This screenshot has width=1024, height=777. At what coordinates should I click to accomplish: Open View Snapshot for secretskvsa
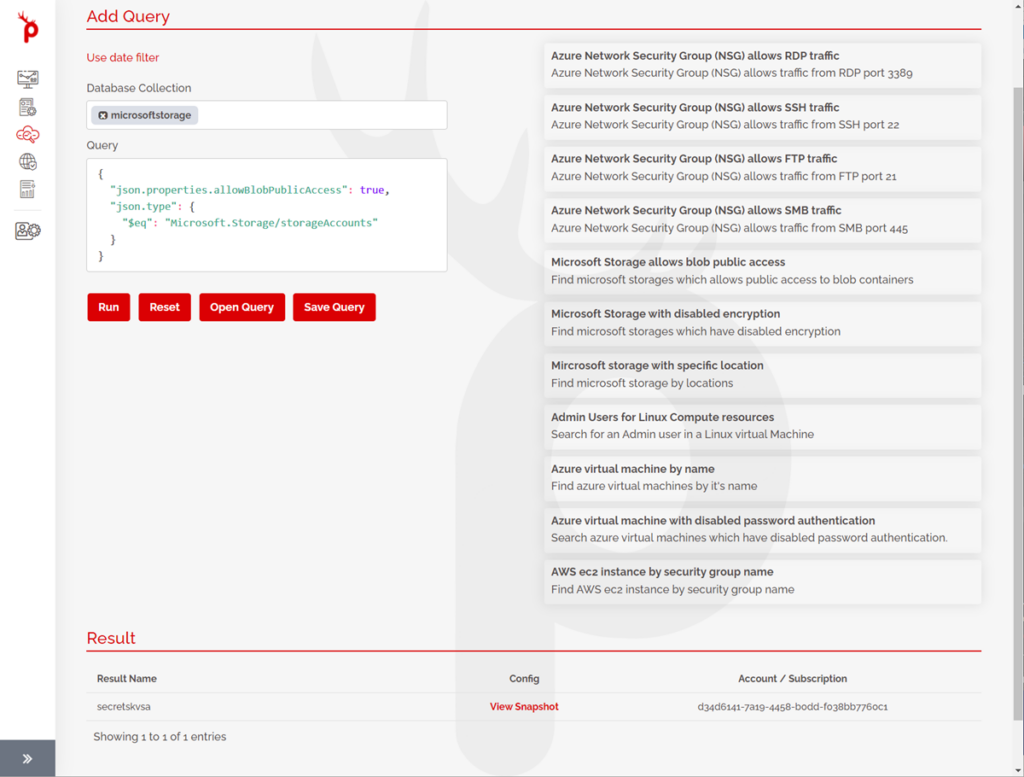tap(524, 707)
